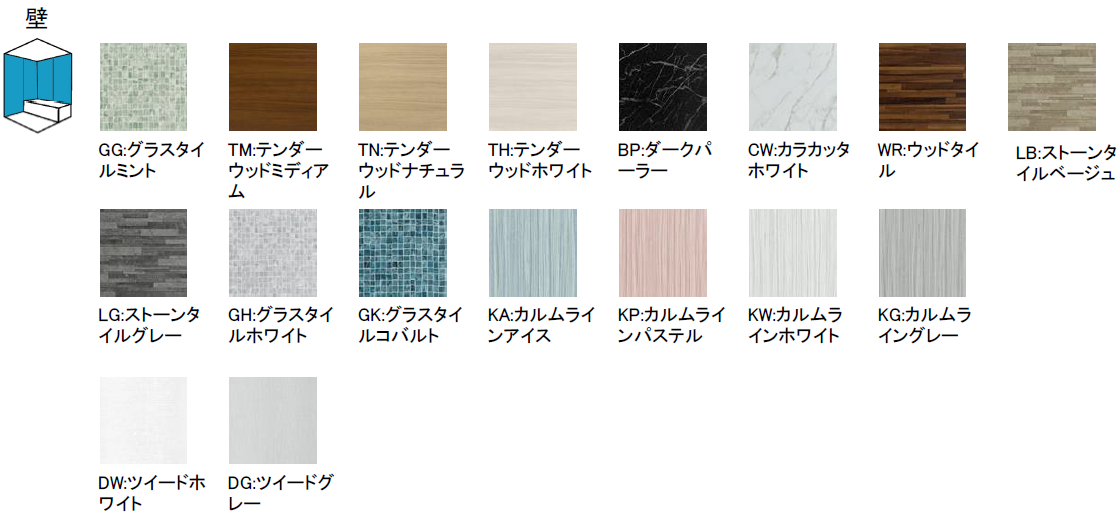Select the WR Wood Tile swatch
Image resolution: width=1120 pixels, height=525 pixels.
(923, 87)
